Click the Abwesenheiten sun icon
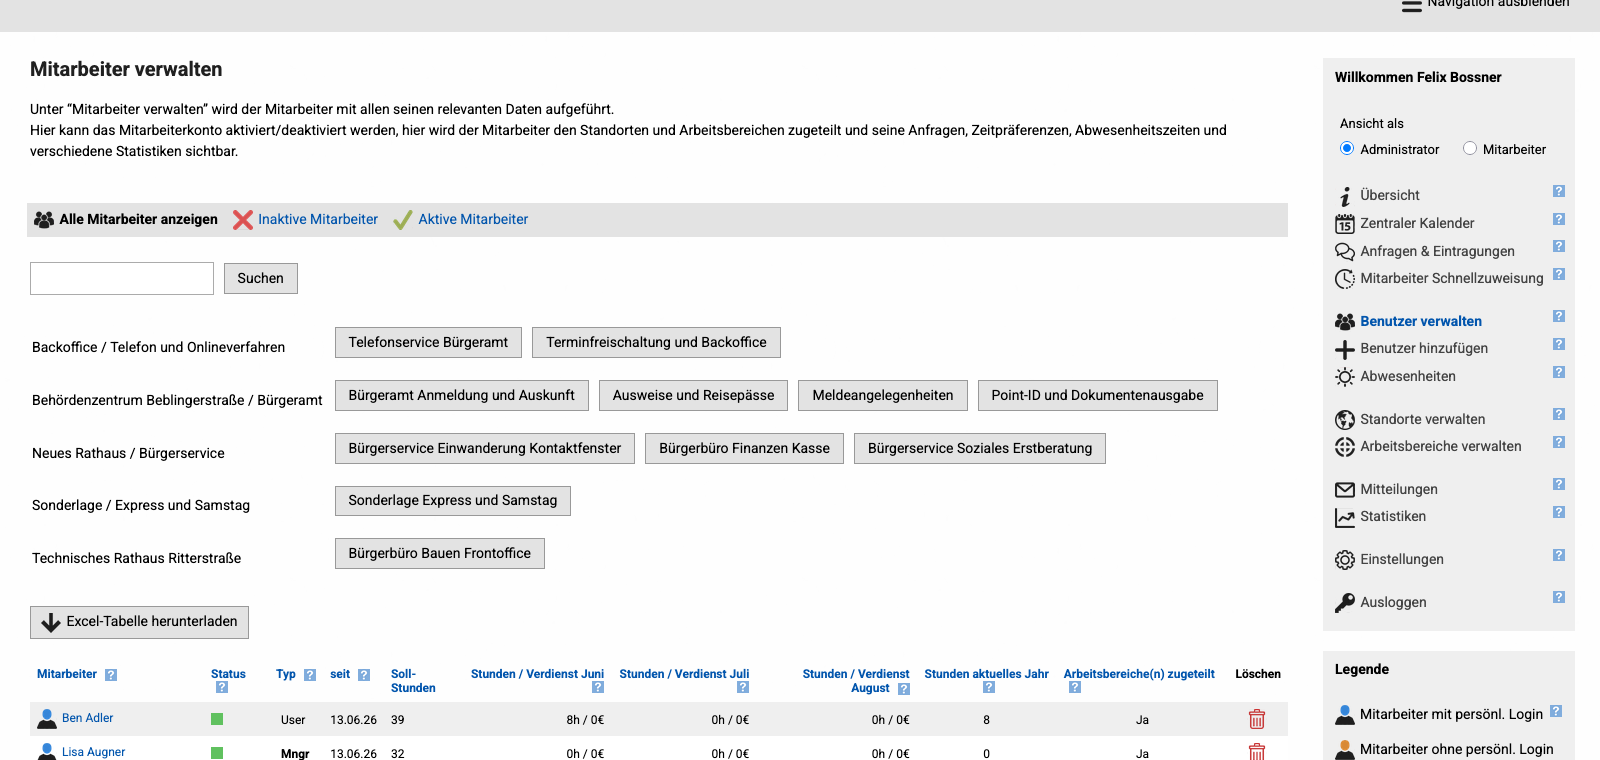Viewport: 1600px width, 760px height. tap(1345, 377)
